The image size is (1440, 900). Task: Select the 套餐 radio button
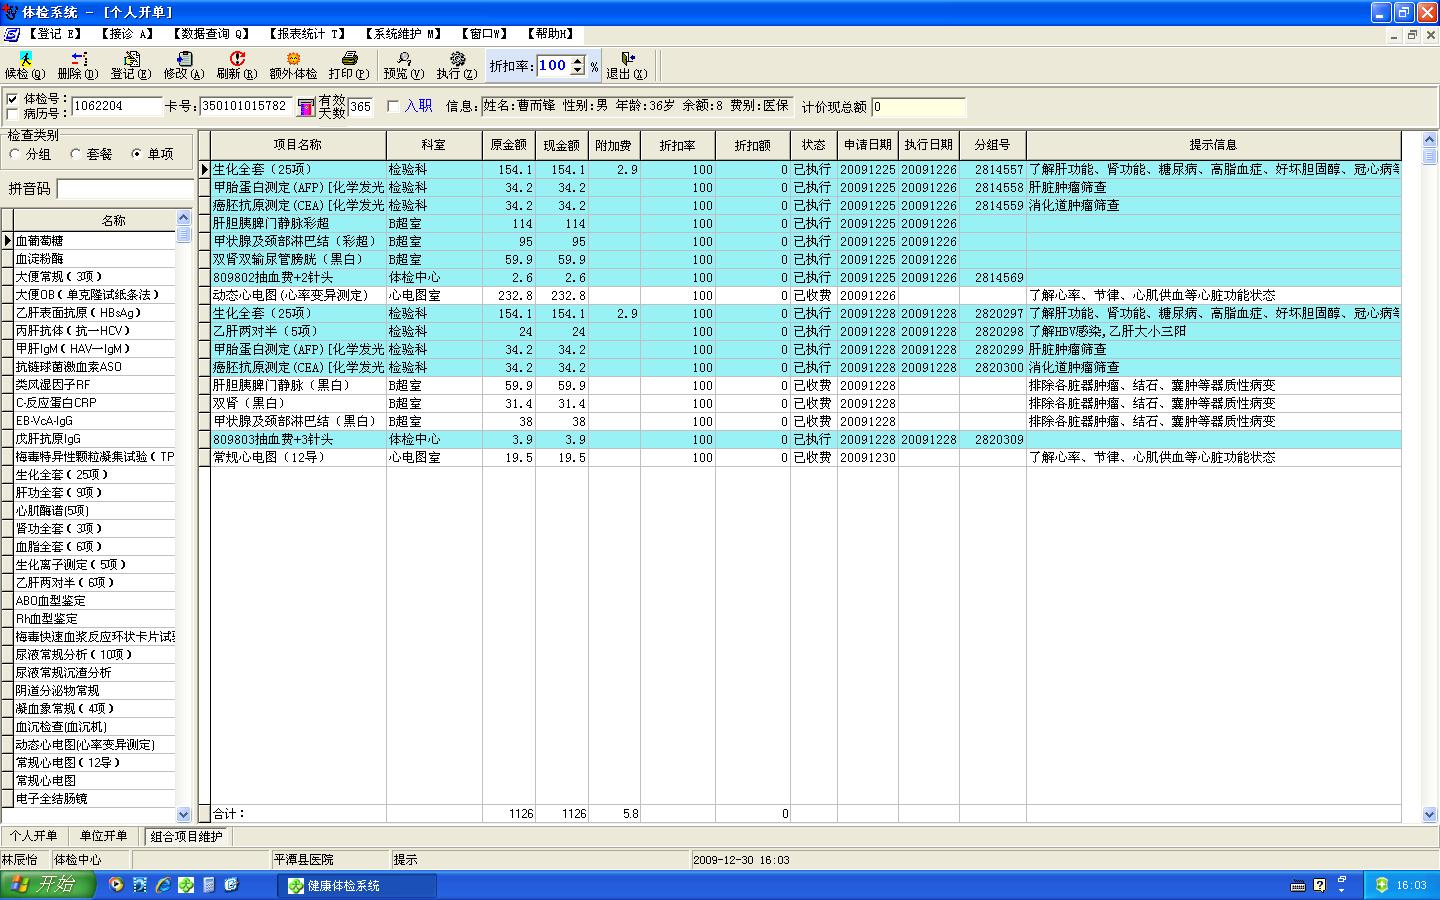coord(75,154)
